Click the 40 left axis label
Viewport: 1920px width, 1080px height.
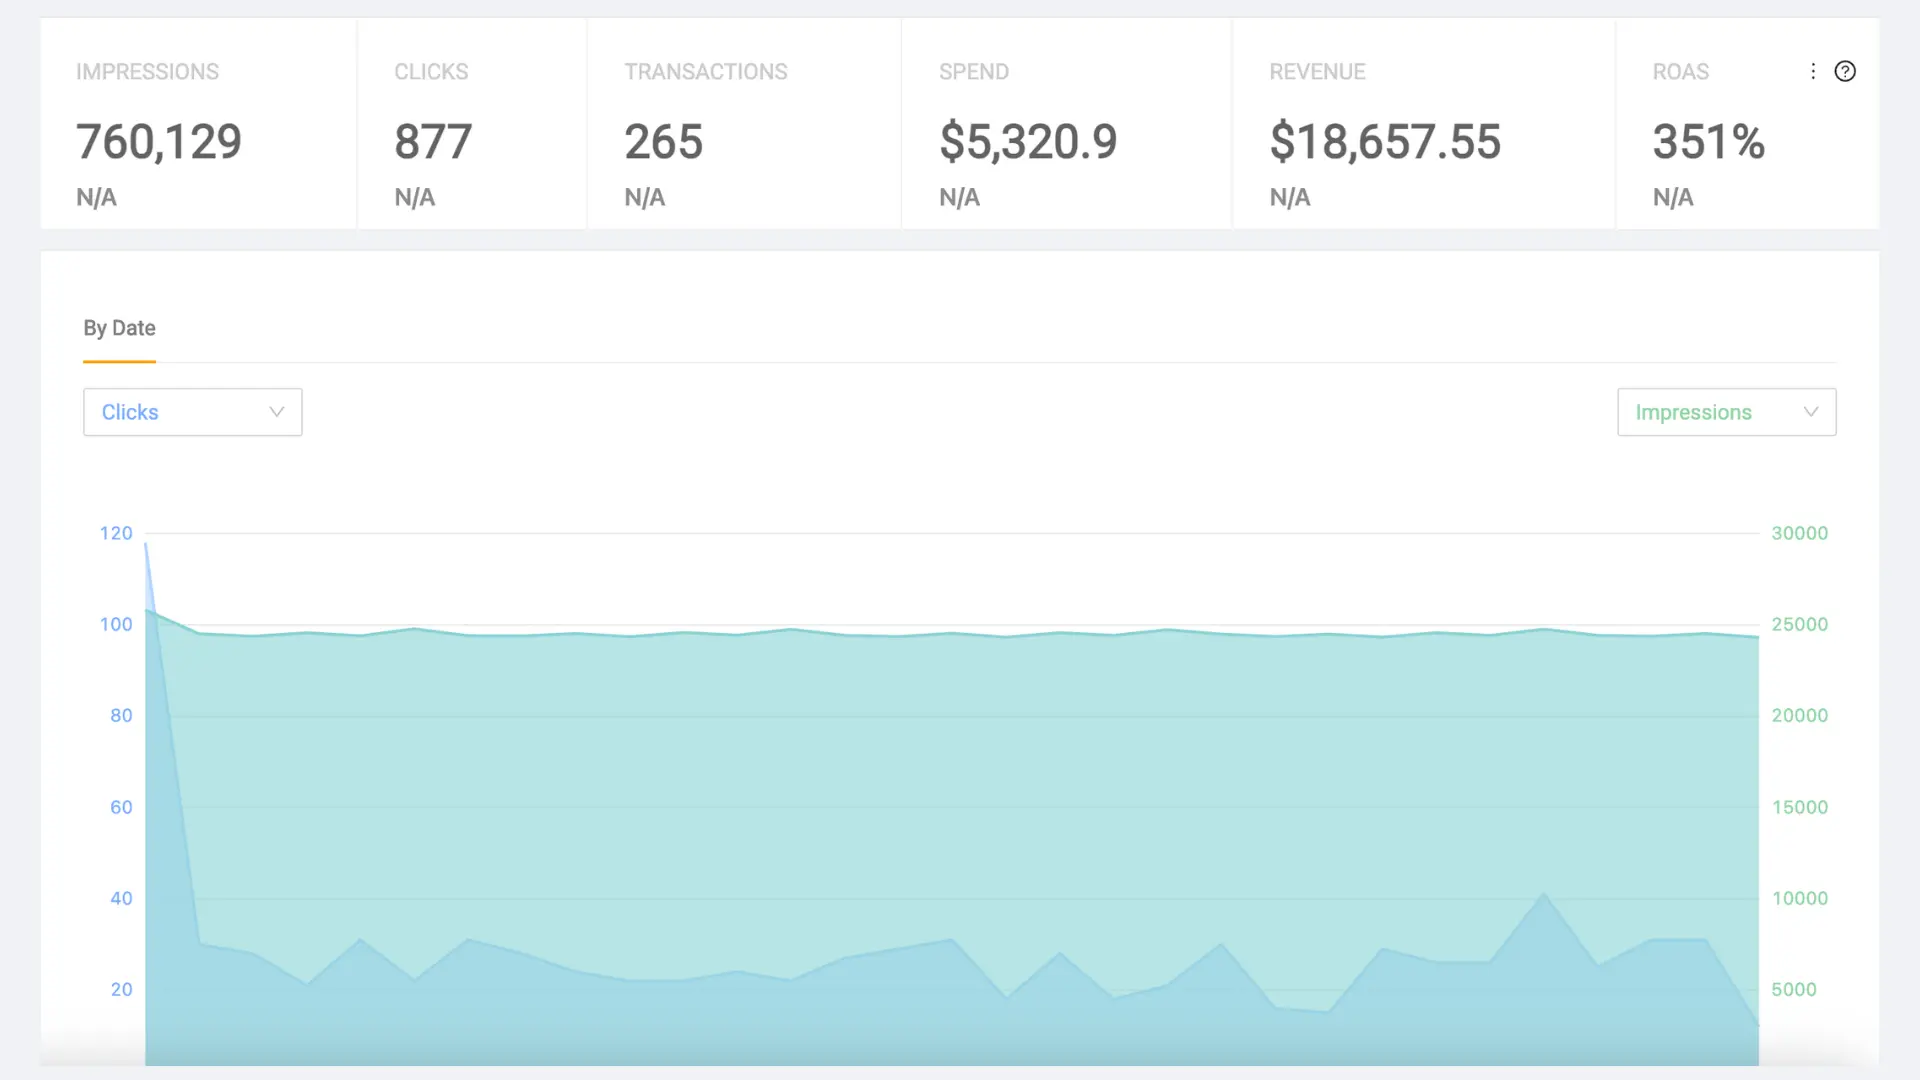pyautogui.click(x=121, y=898)
